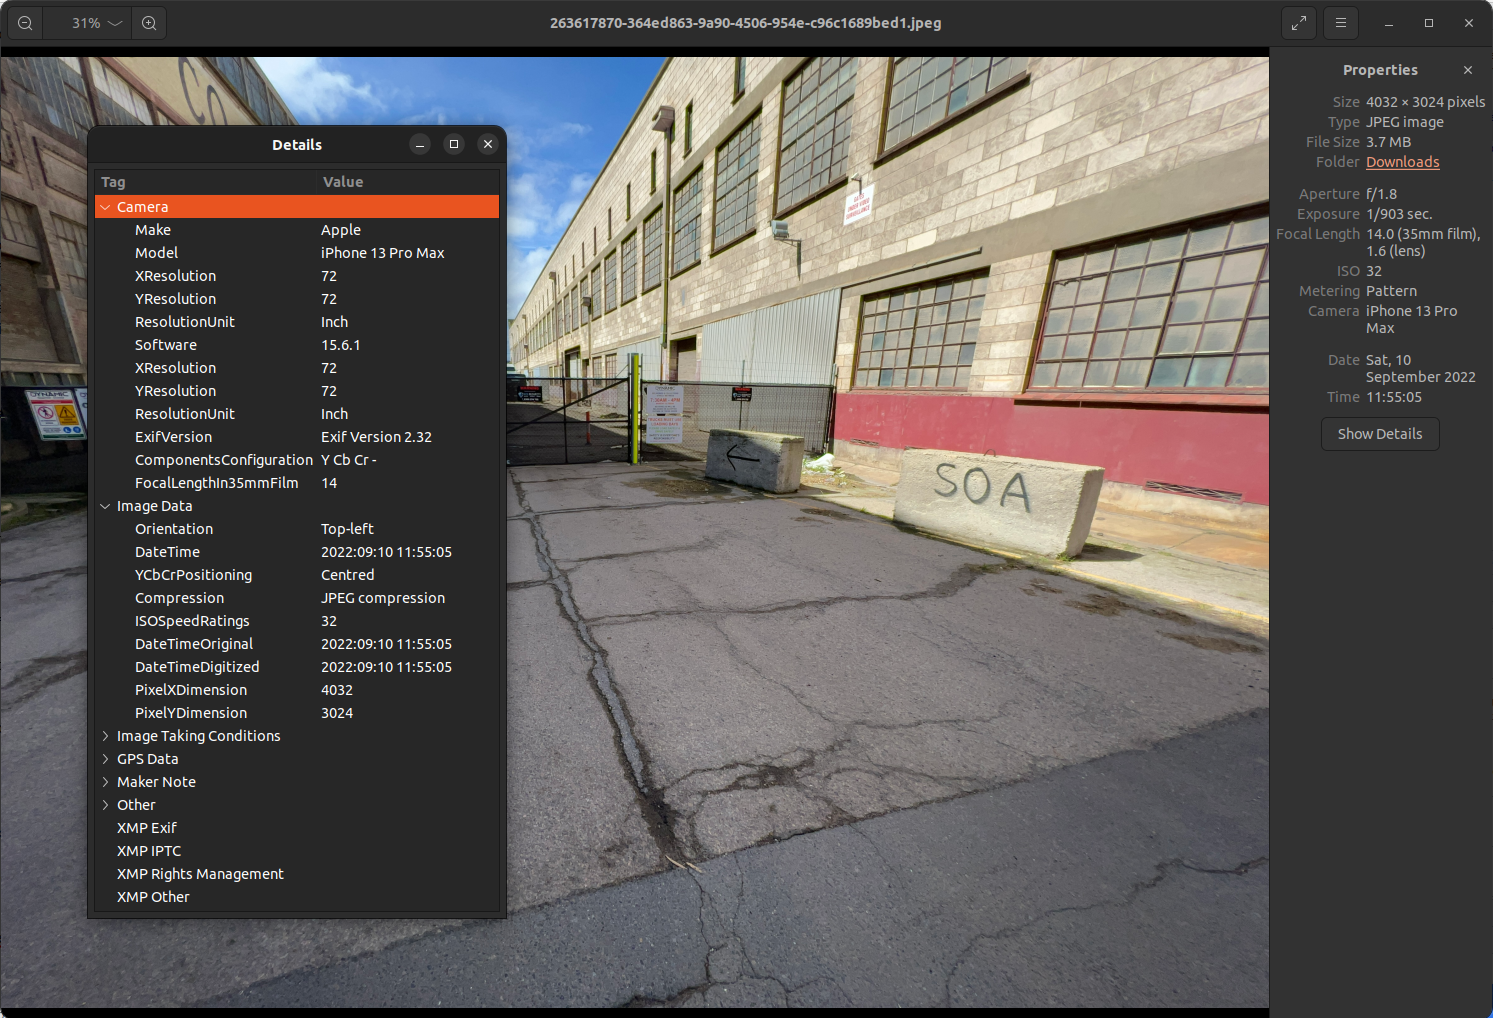Toggle fullscreen view icon
This screenshot has height=1018, width=1493.
(1299, 22)
